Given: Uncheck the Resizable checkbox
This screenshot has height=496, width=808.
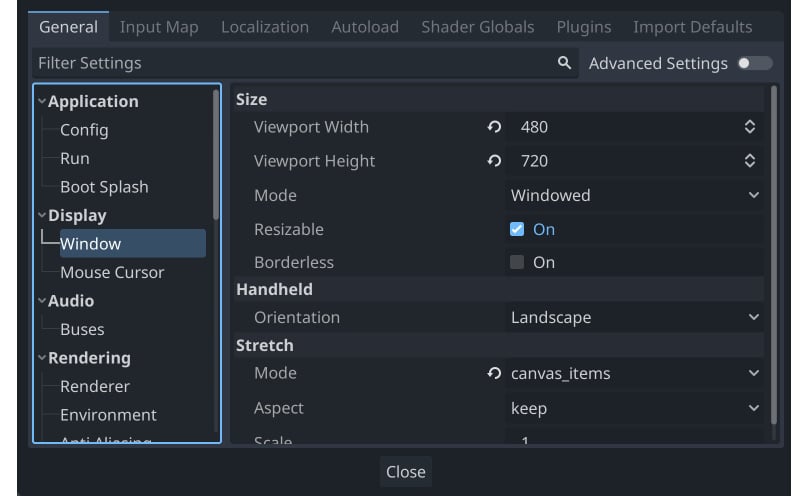Looking at the screenshot, I should (x=517, y=229).
